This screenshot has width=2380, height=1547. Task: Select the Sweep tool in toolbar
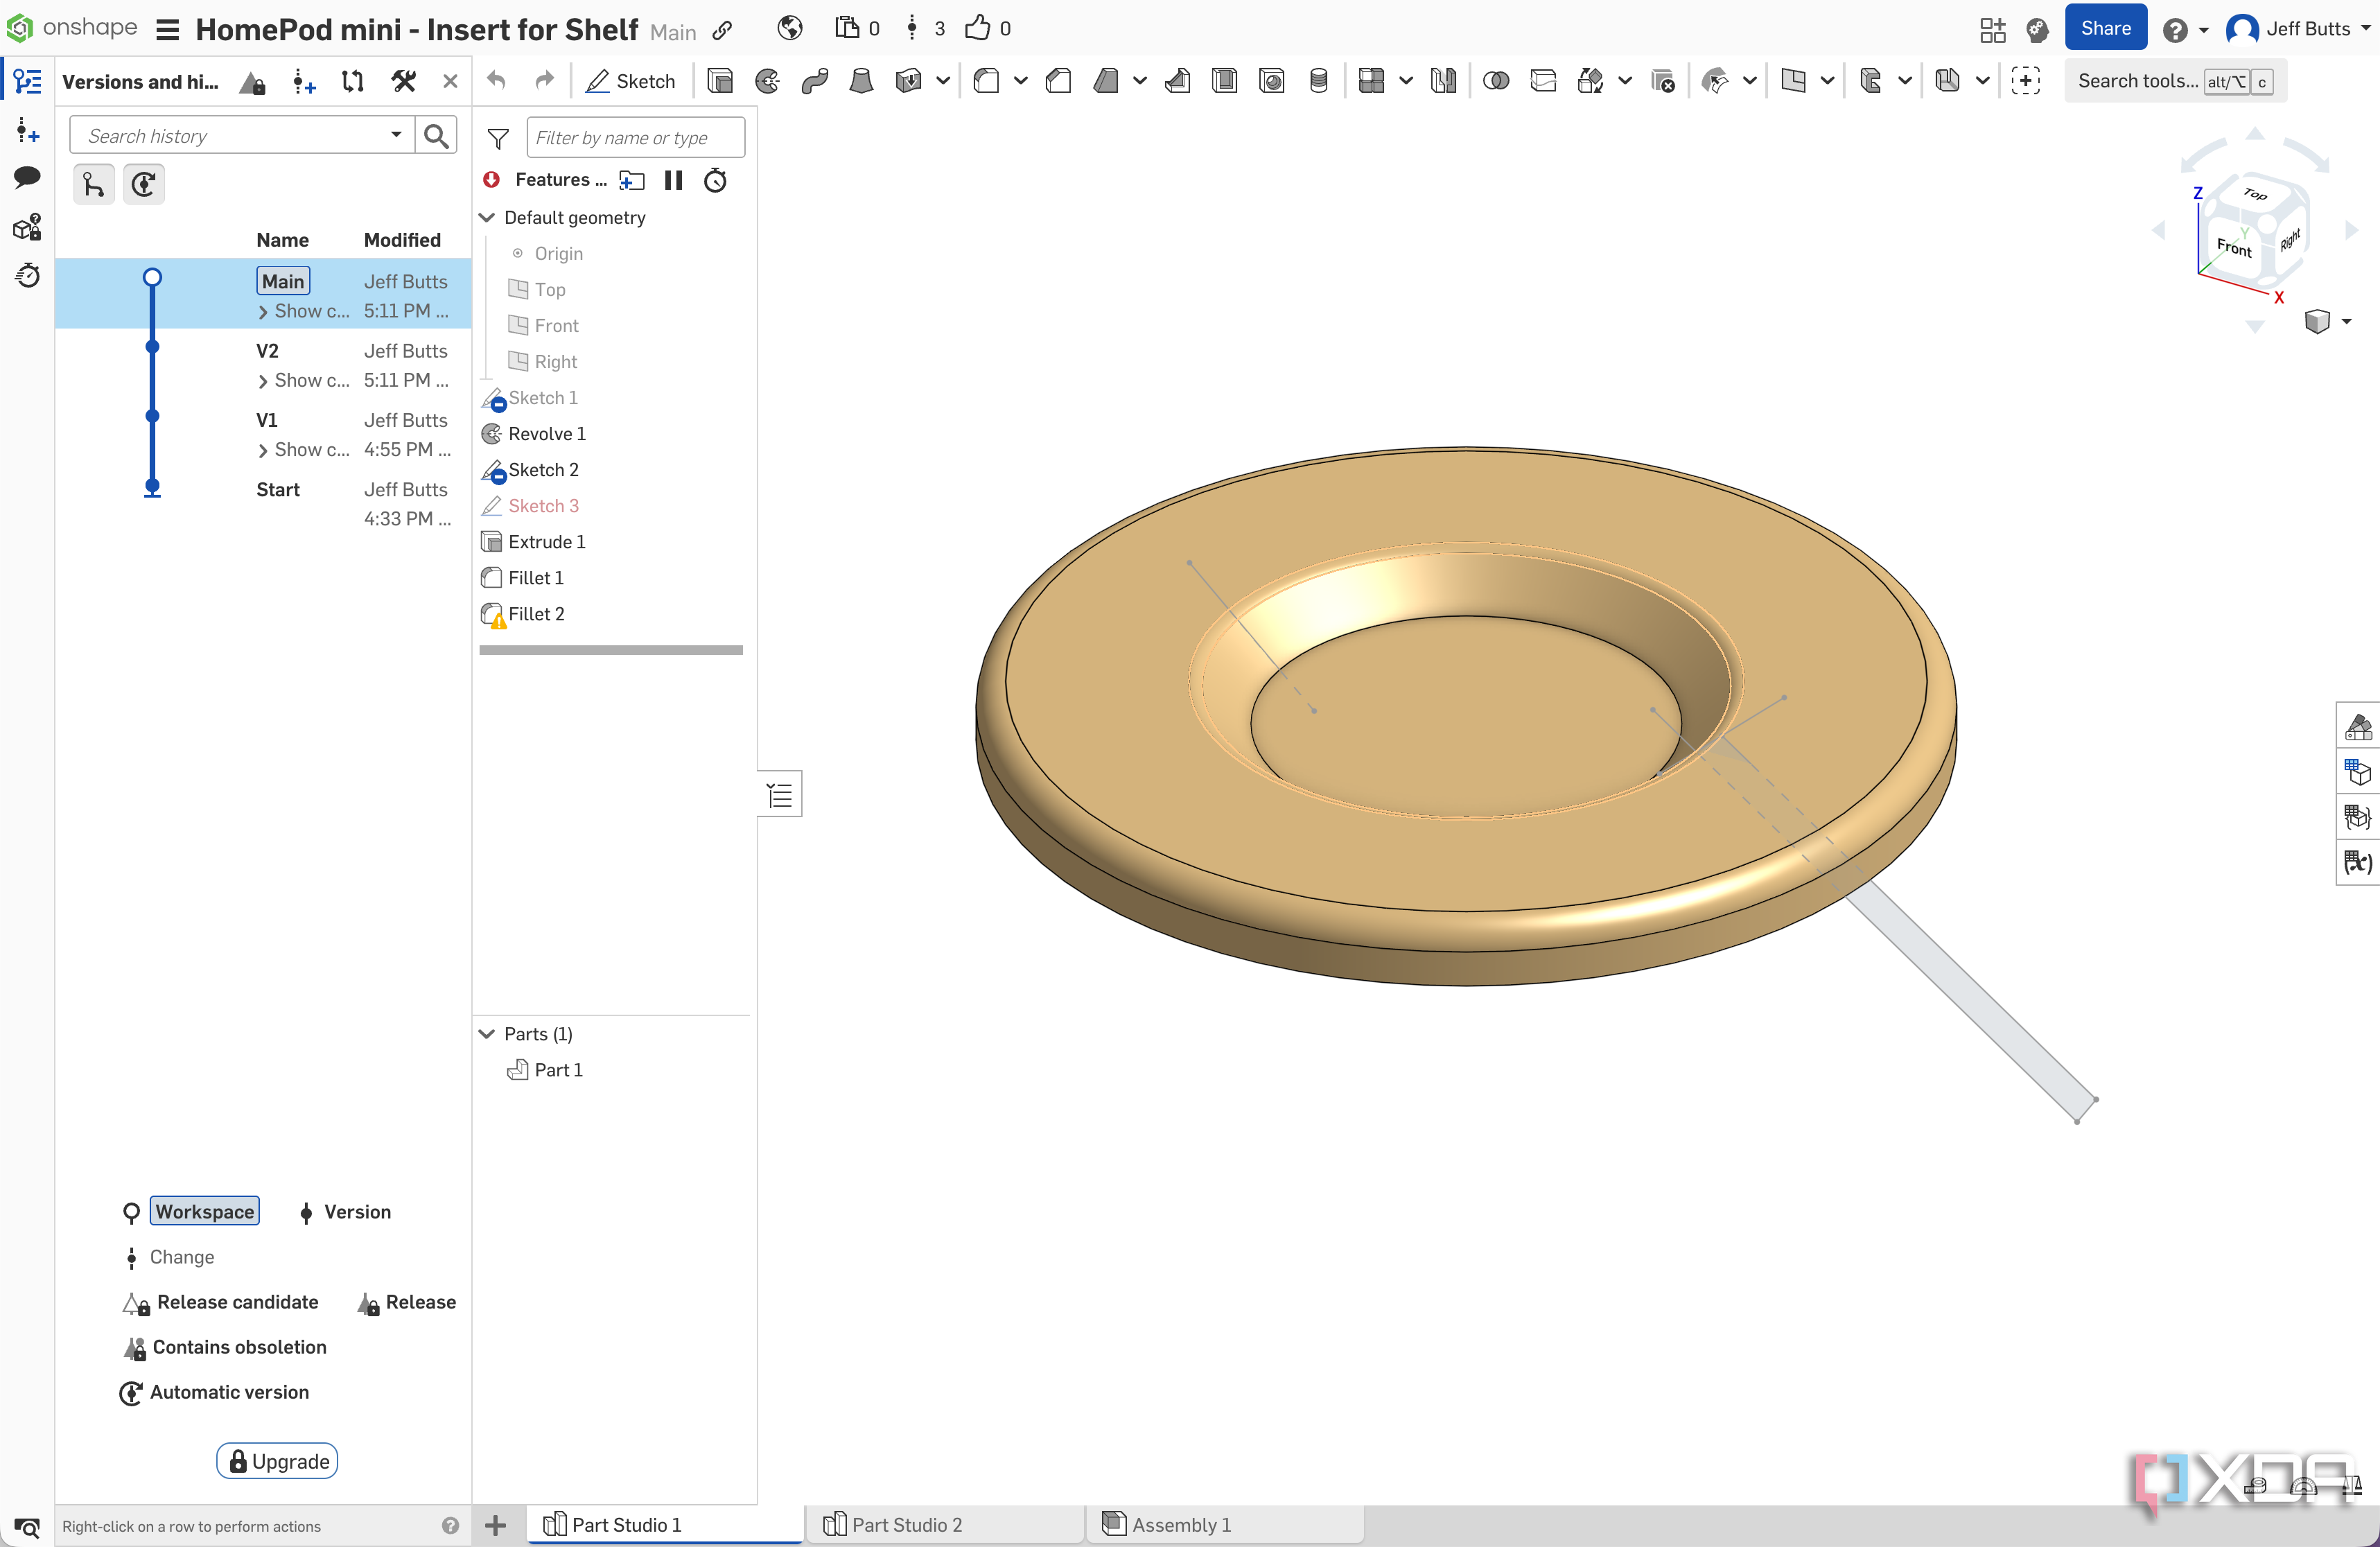coord(814,81)
